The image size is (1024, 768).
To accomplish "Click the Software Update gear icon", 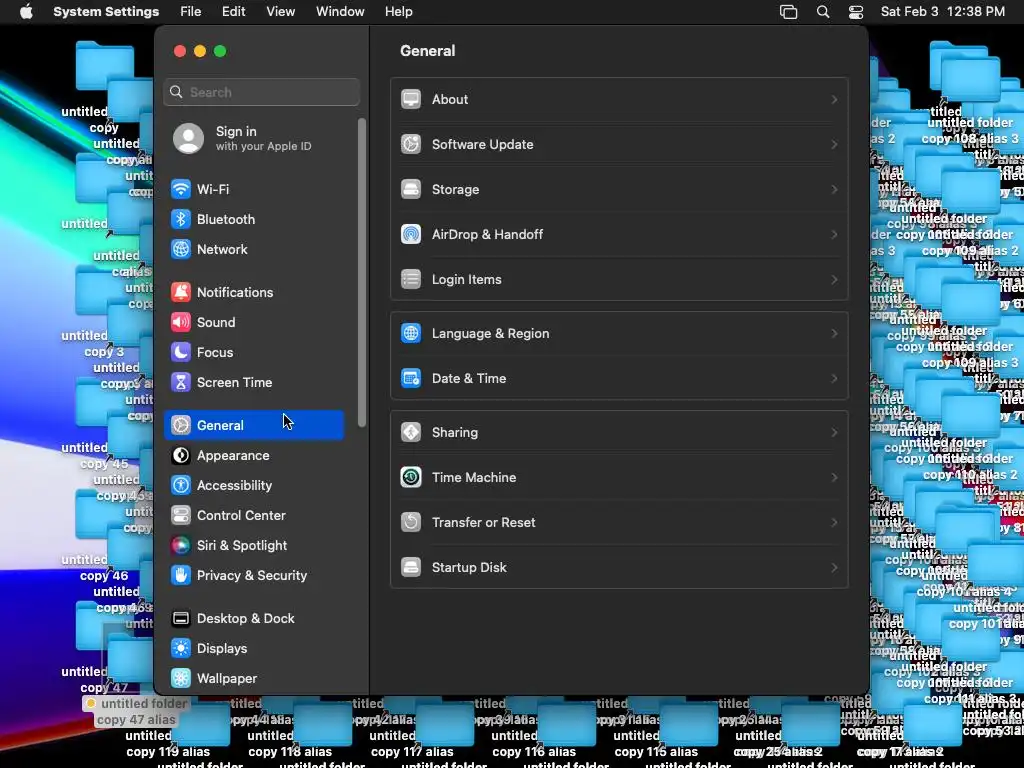I will [x=411, y=145].
